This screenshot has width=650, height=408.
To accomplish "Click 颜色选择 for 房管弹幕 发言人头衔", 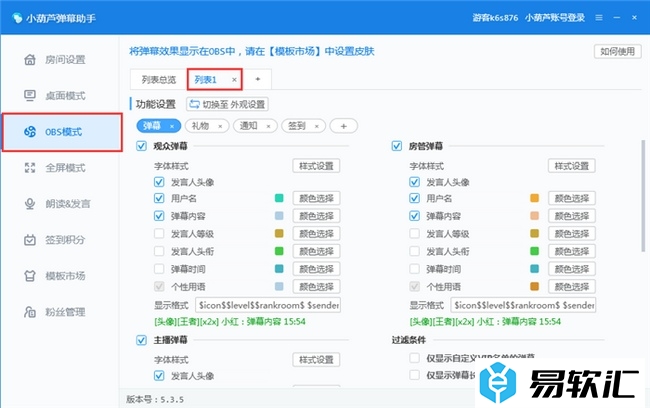I will (x=572, y=251).
